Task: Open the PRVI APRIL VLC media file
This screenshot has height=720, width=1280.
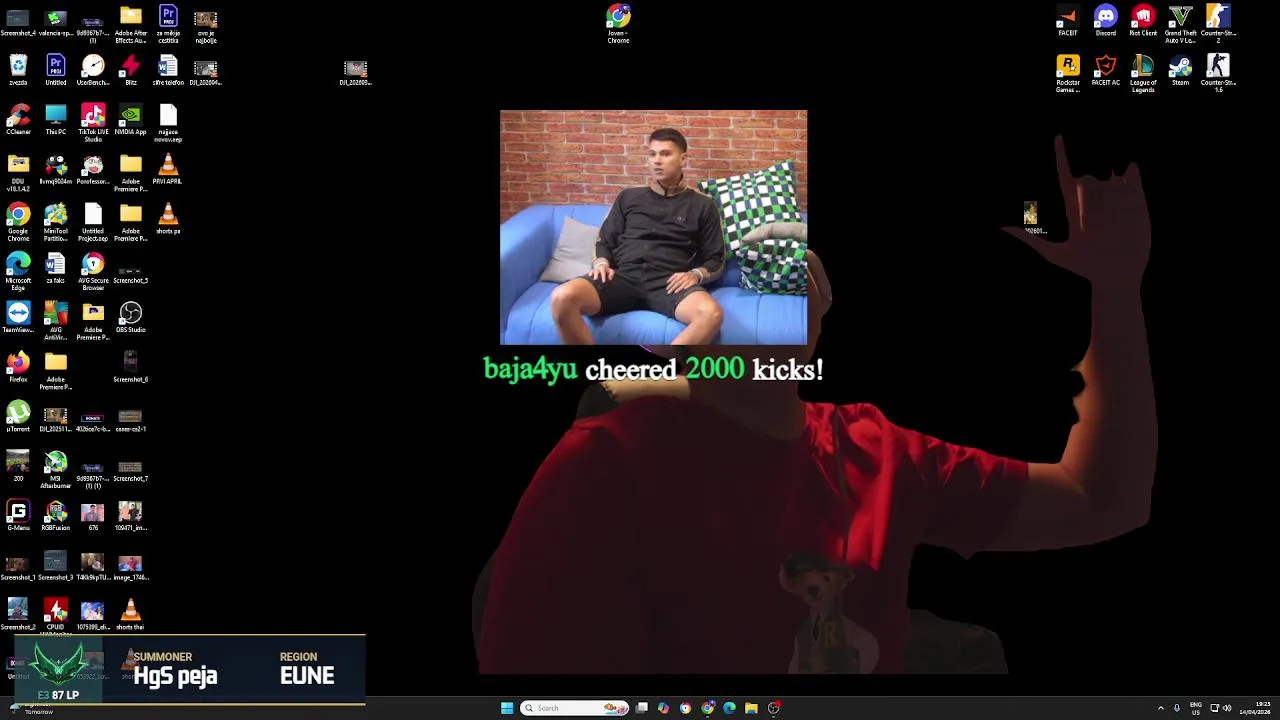Action: pyautogui.click(x=168, y=169)
